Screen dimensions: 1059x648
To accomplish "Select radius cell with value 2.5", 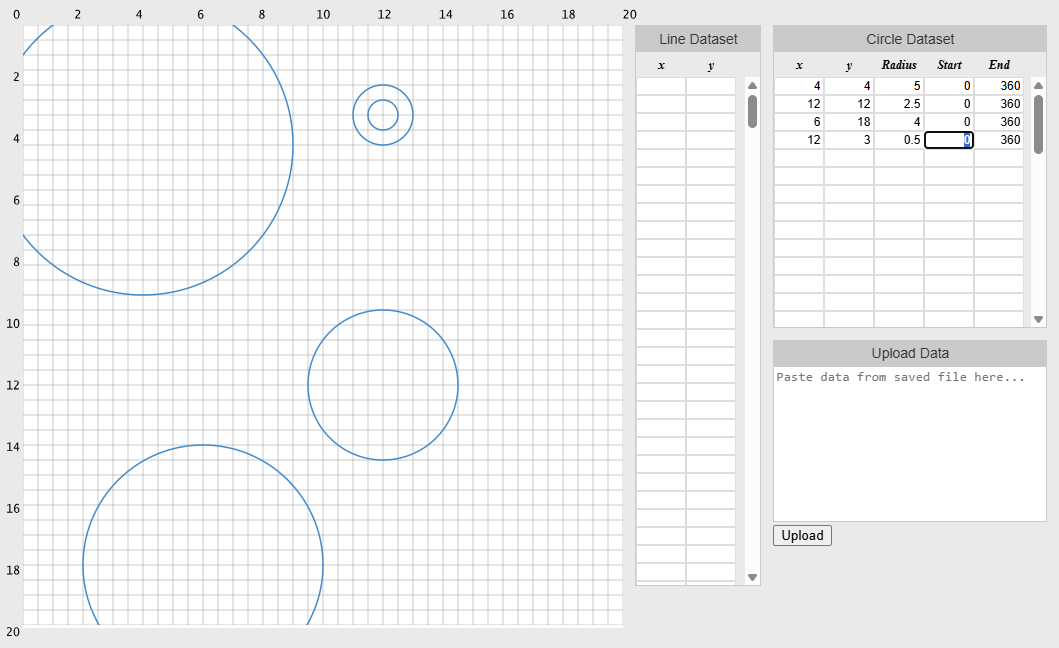I will pos(899,103).
